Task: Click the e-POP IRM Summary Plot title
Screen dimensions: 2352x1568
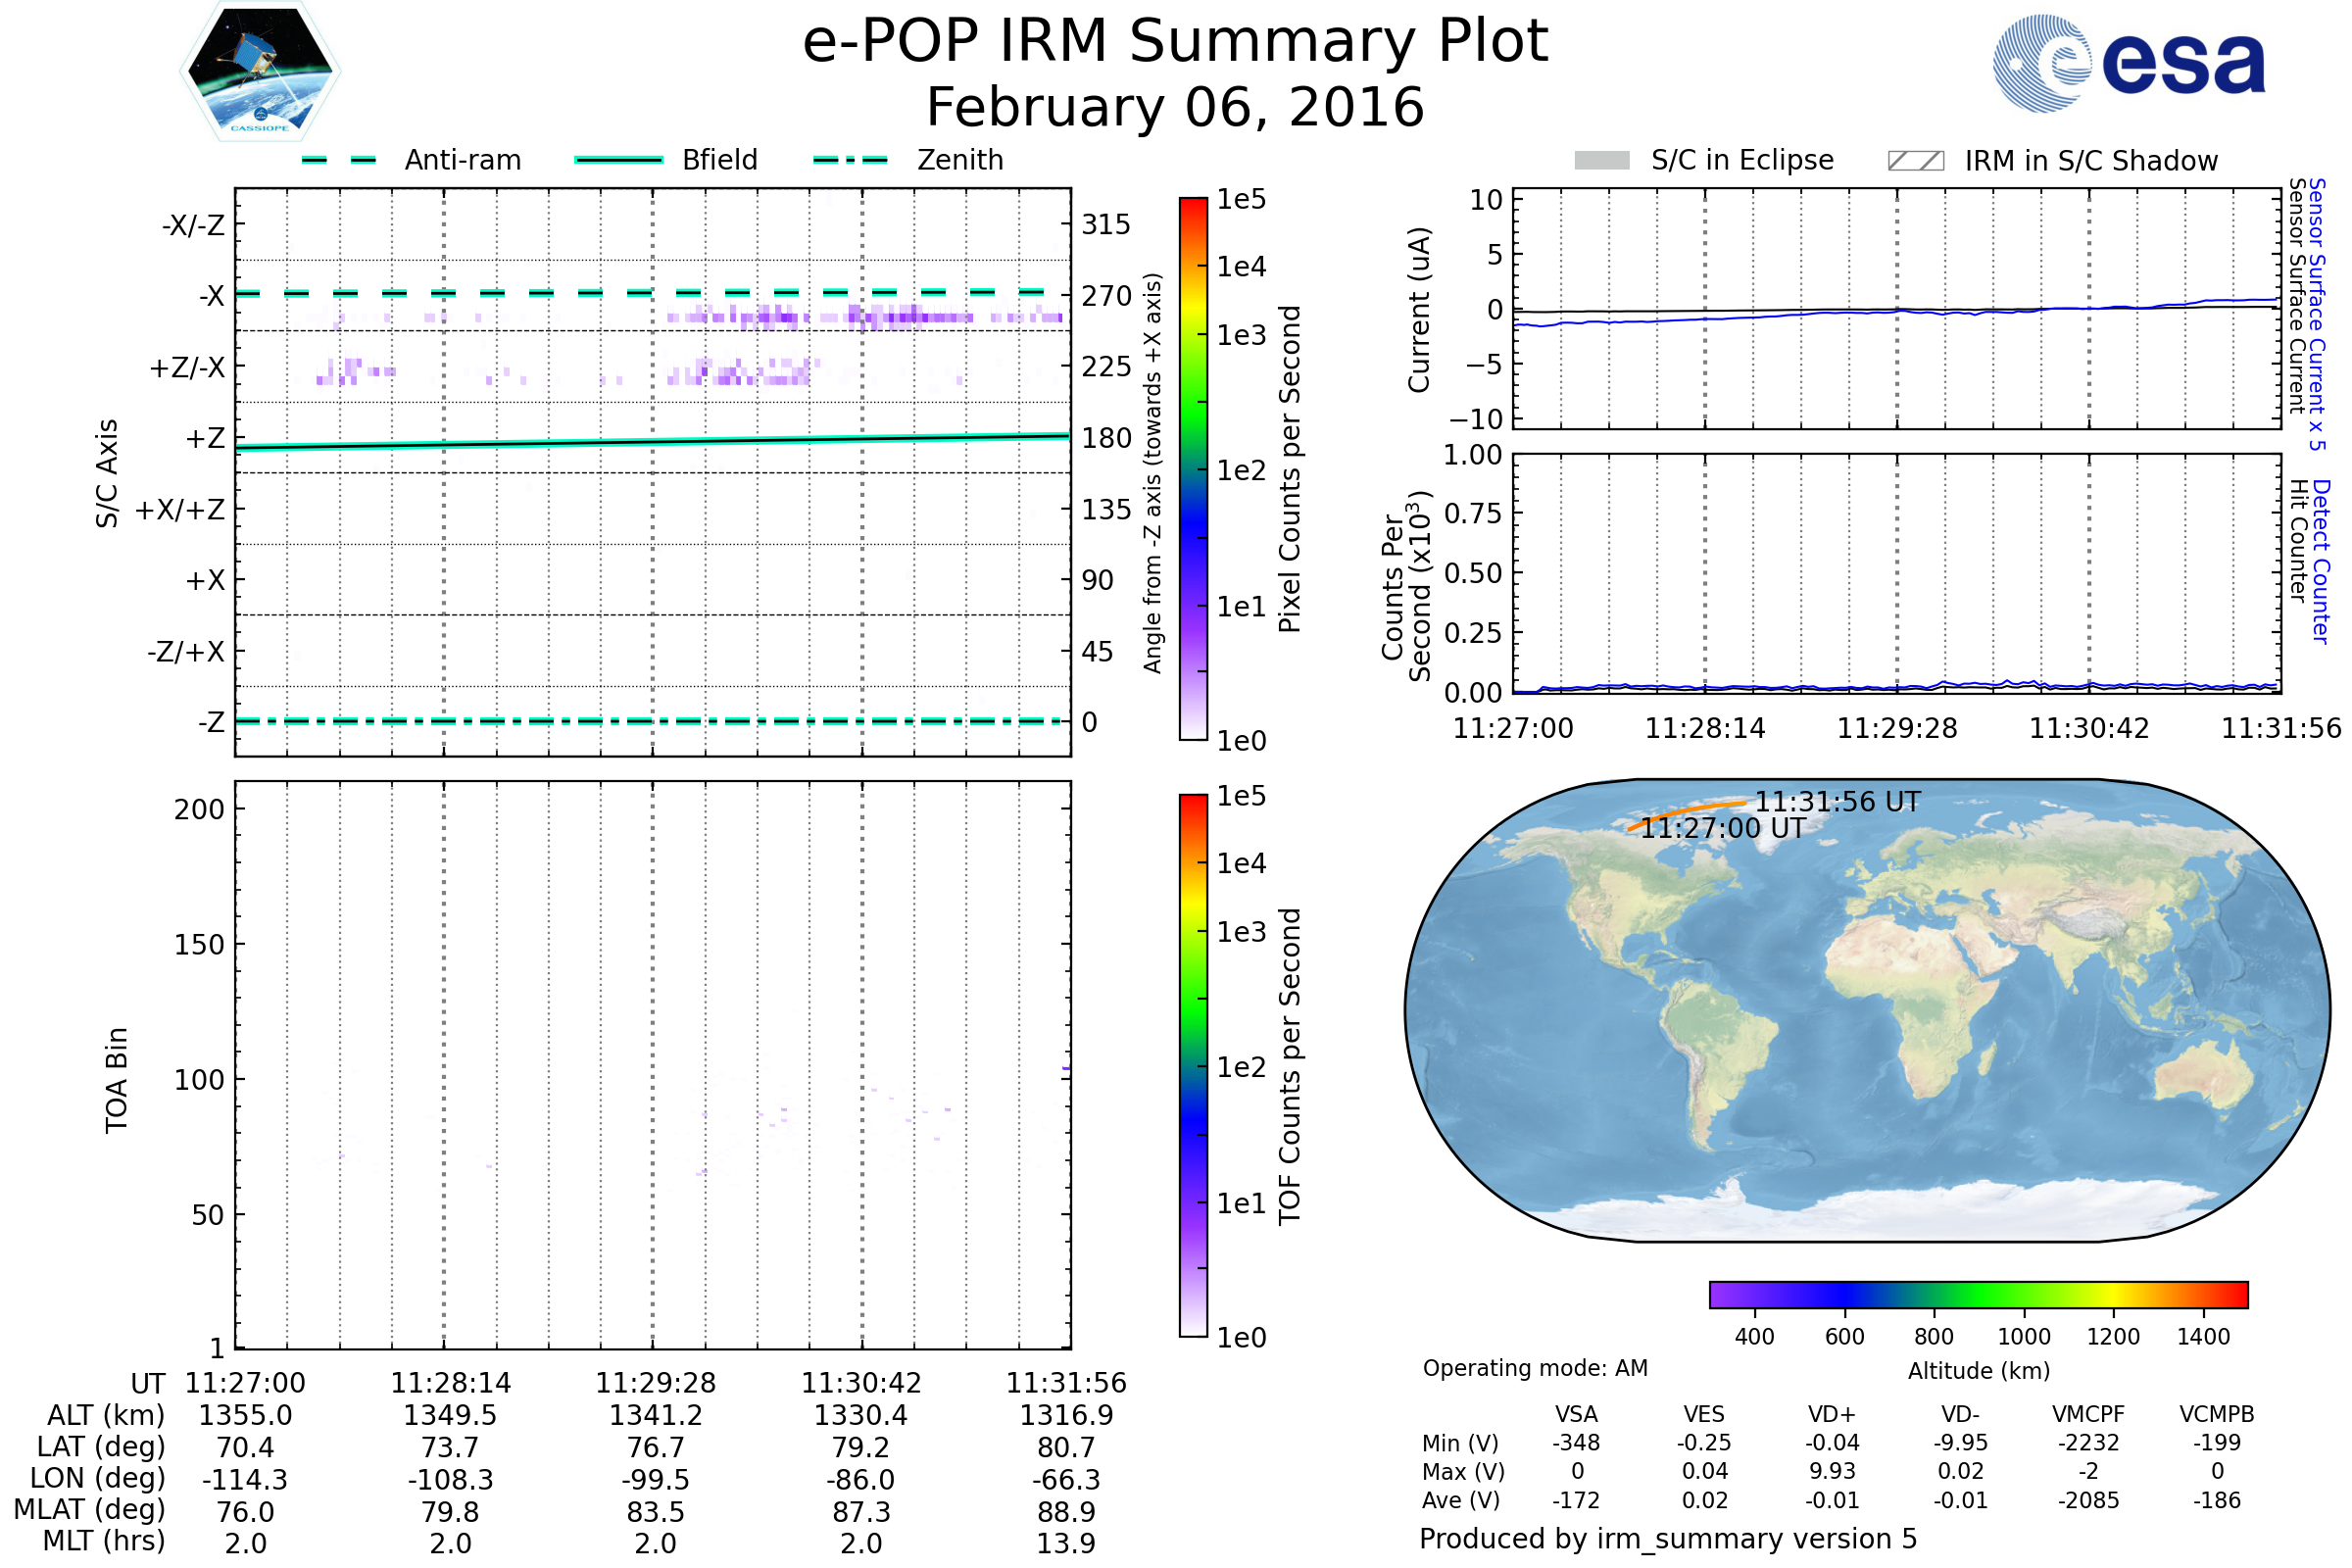Action: (1175, 42)
